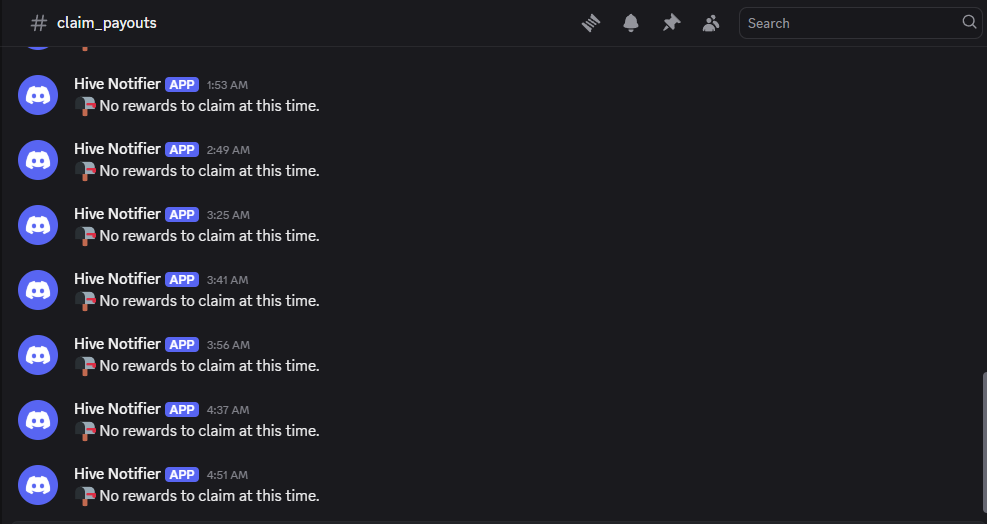Click the mailbox emoji in 3:25 AM message
Screen dimensions: 987x524
coord(85,236)
